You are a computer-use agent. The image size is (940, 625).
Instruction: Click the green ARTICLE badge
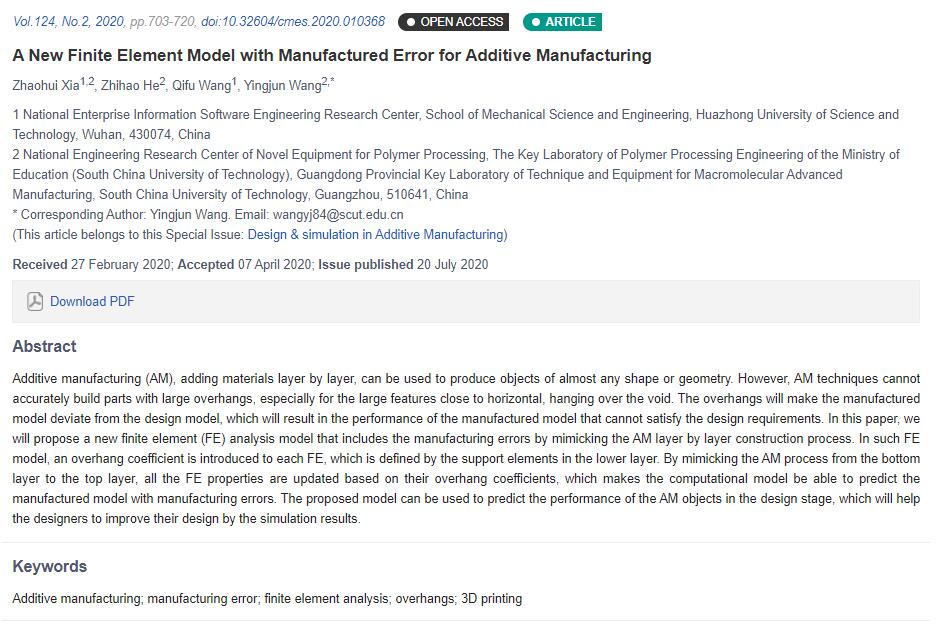point(562,22)
